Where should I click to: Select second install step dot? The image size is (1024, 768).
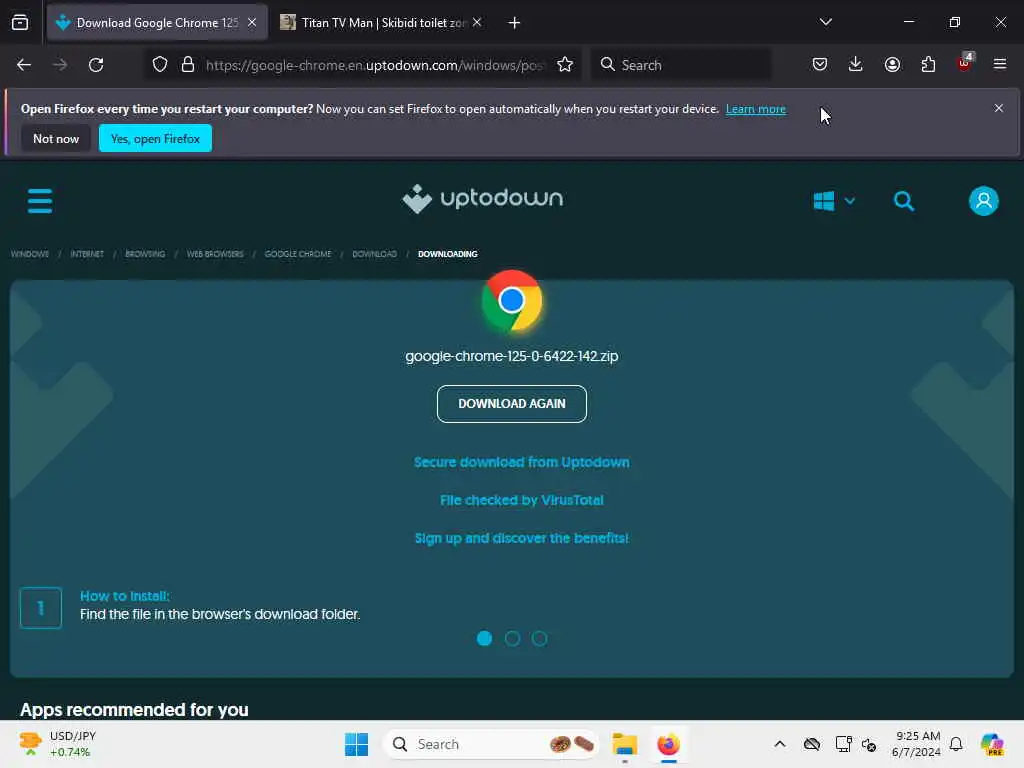512,638
